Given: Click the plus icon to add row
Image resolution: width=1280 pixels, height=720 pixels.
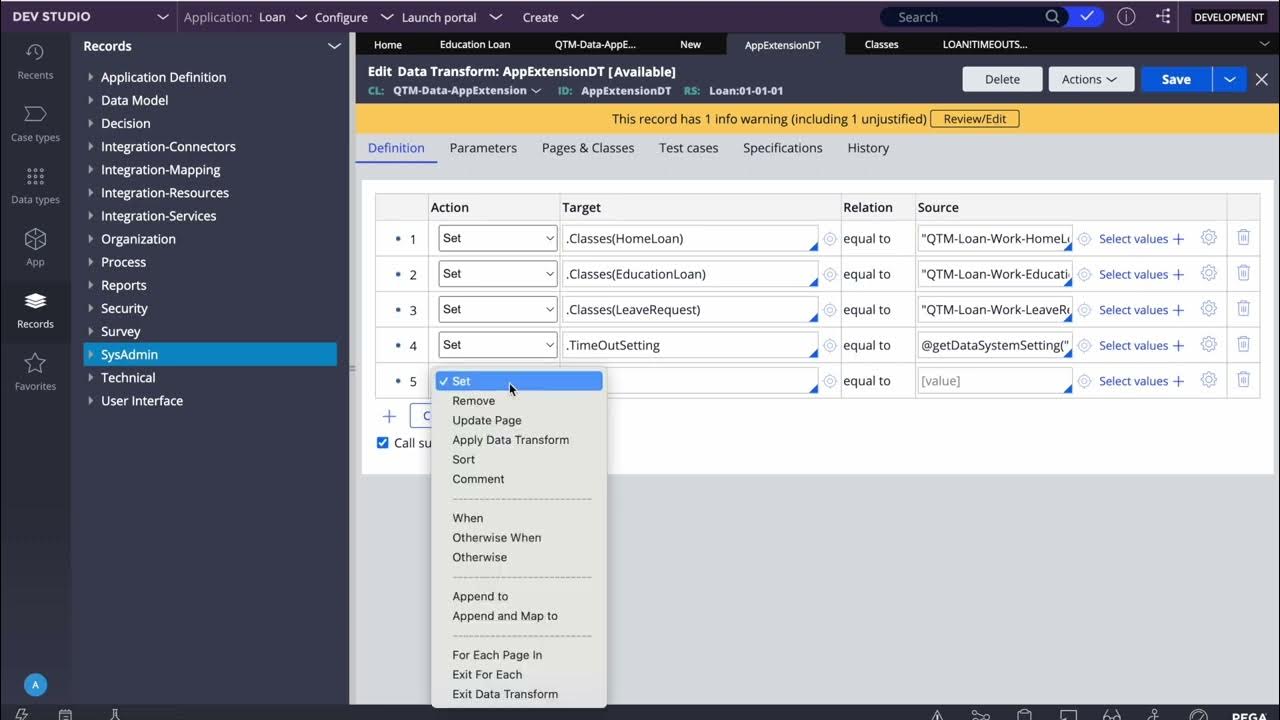Looking at the screenshot, I should click(x=389, y=417).
